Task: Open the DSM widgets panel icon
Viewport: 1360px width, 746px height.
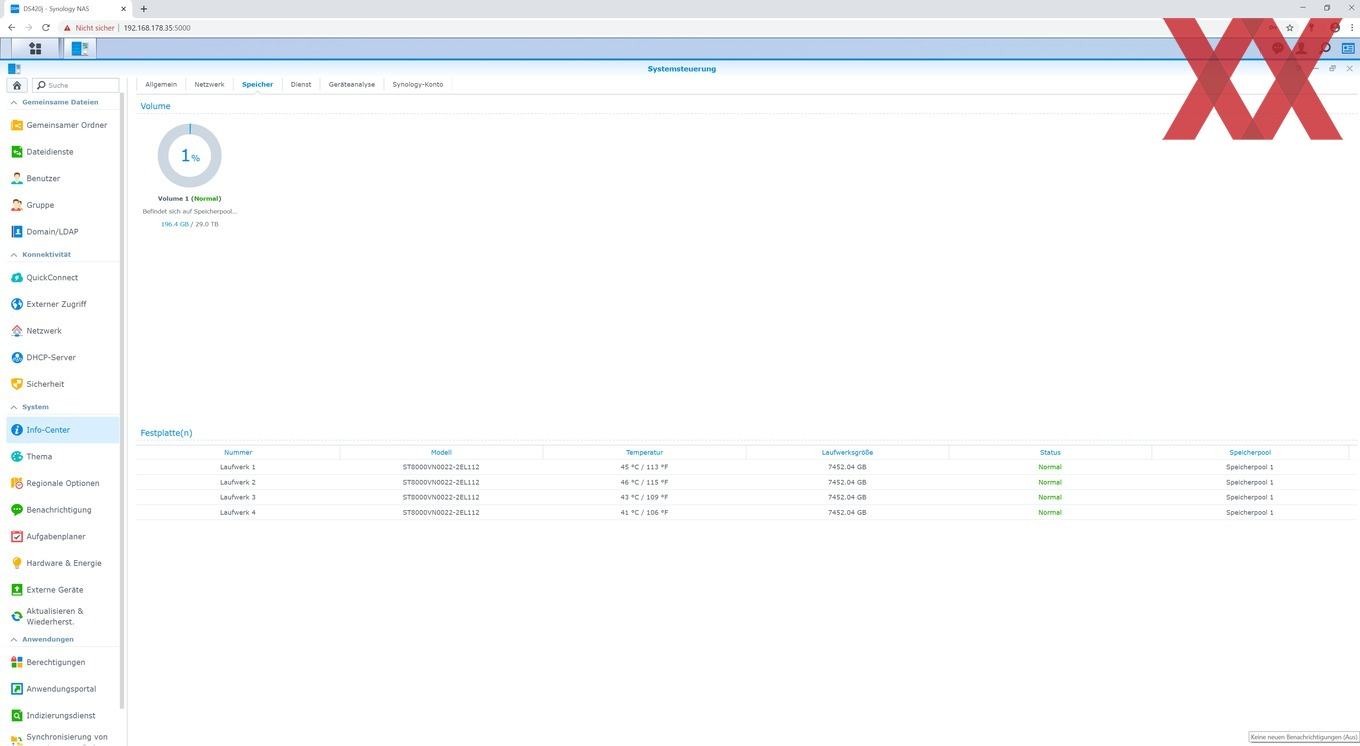Action: [x=1348, y=48]
